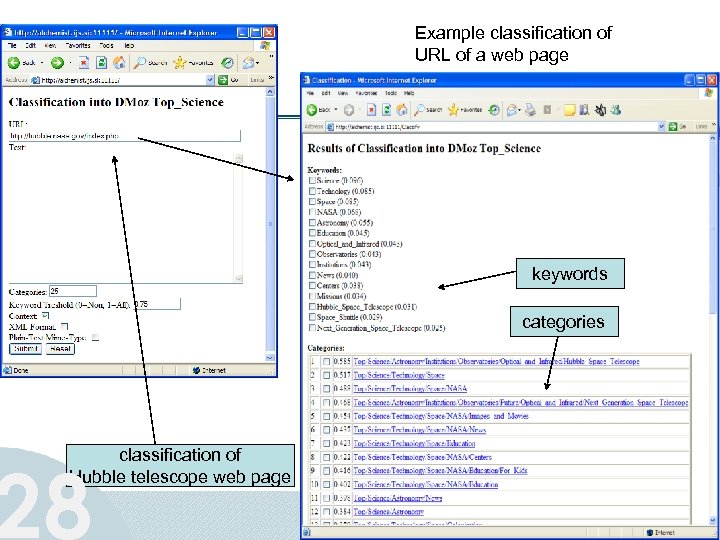Click Refresh icon in Classification window toolbar

point(387,110)
